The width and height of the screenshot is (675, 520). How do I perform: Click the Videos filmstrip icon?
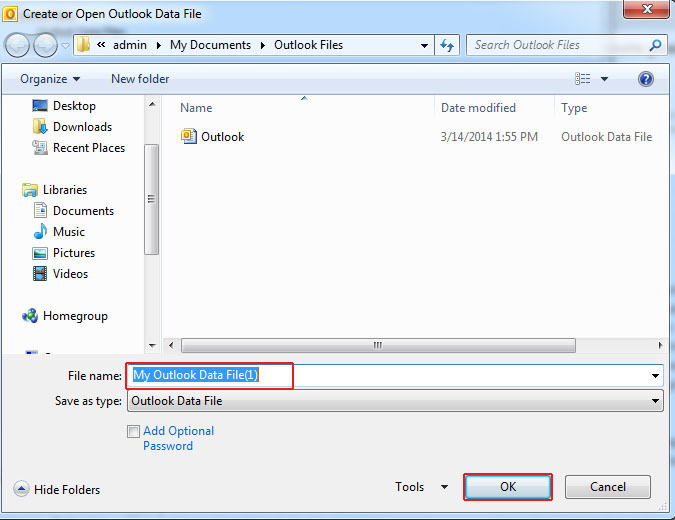point(40,274)
